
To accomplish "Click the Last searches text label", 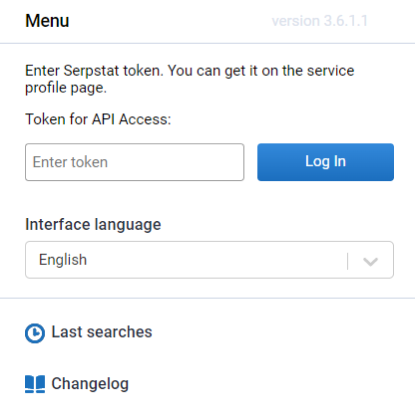I will (102, 332).
